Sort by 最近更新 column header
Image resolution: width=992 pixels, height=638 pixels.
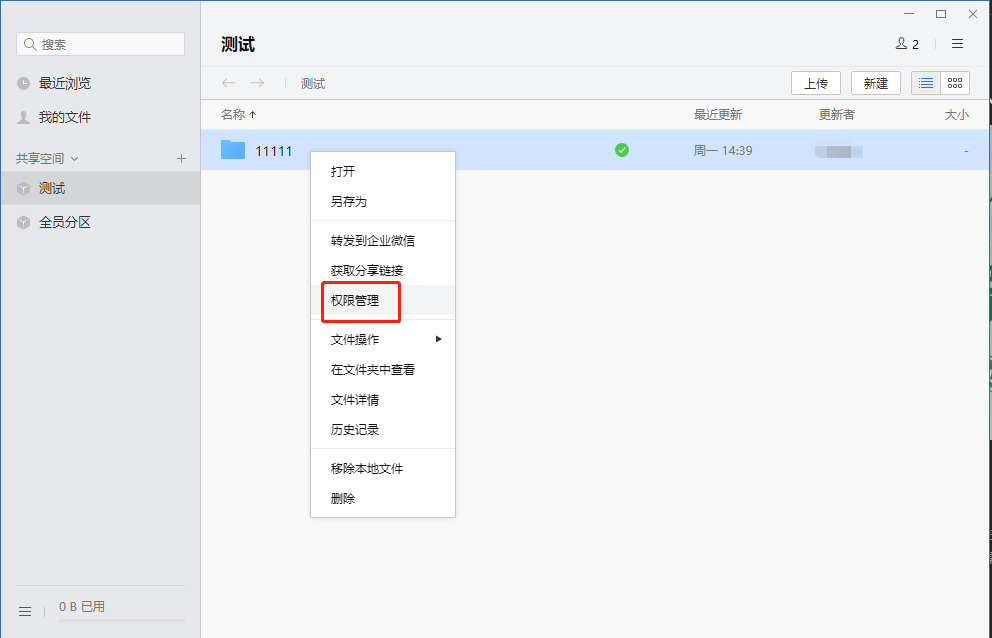[717, 115]
